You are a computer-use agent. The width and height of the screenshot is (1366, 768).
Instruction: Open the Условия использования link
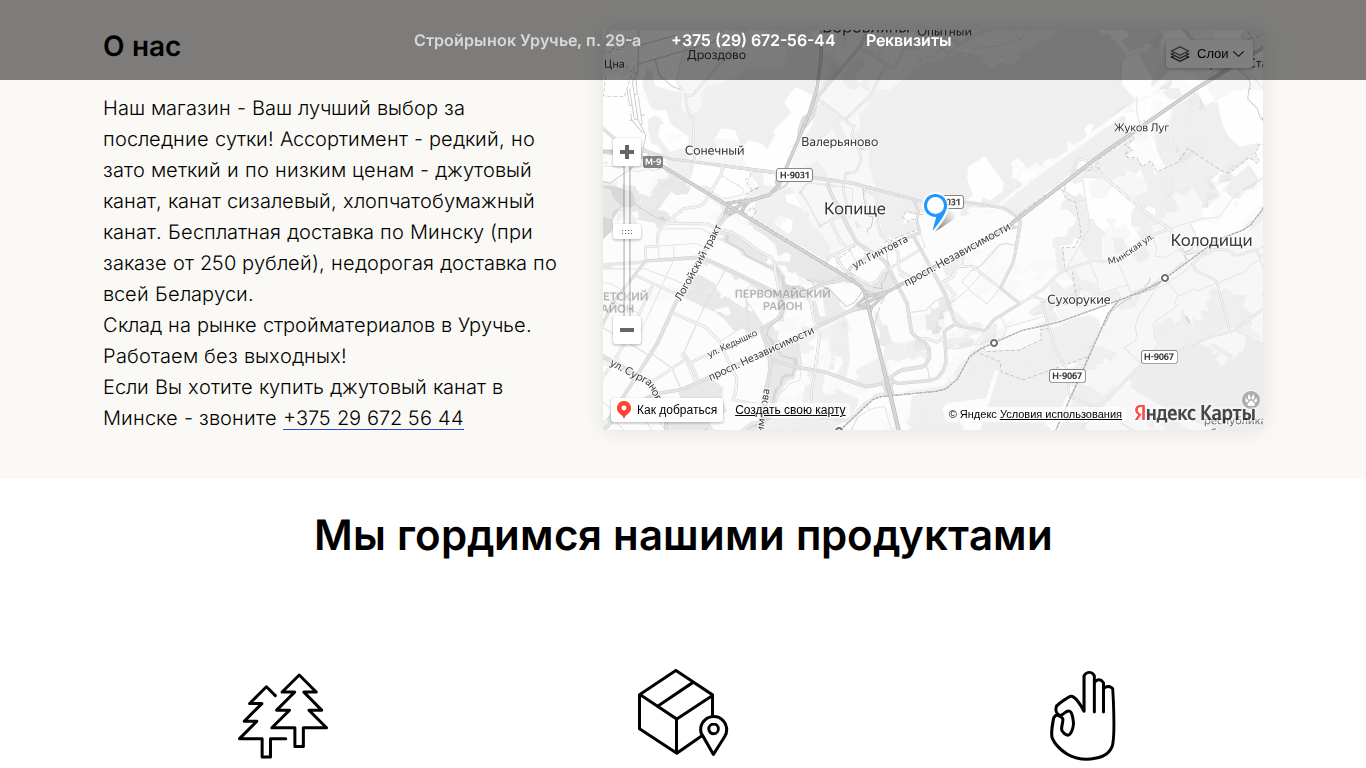tap(1060, 414)
